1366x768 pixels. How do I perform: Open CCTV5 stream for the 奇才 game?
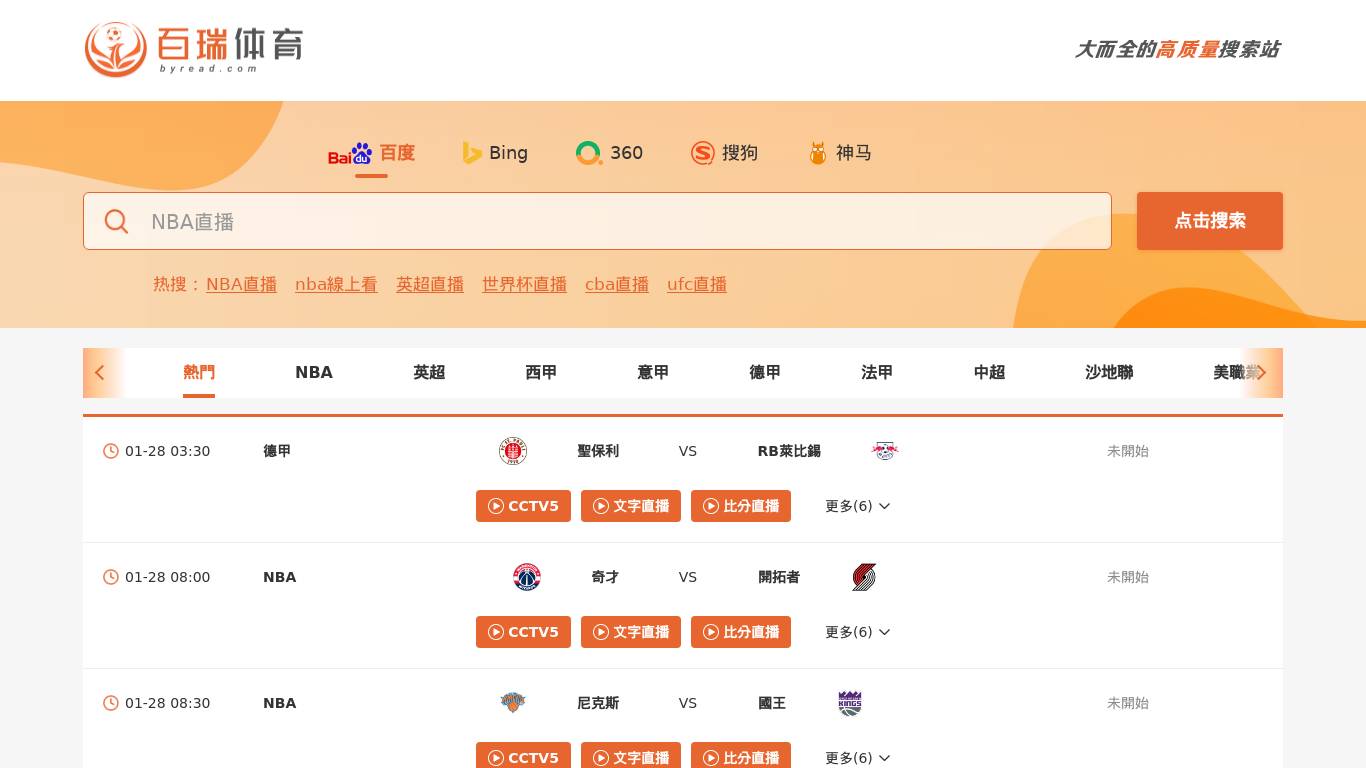(523, 632)
